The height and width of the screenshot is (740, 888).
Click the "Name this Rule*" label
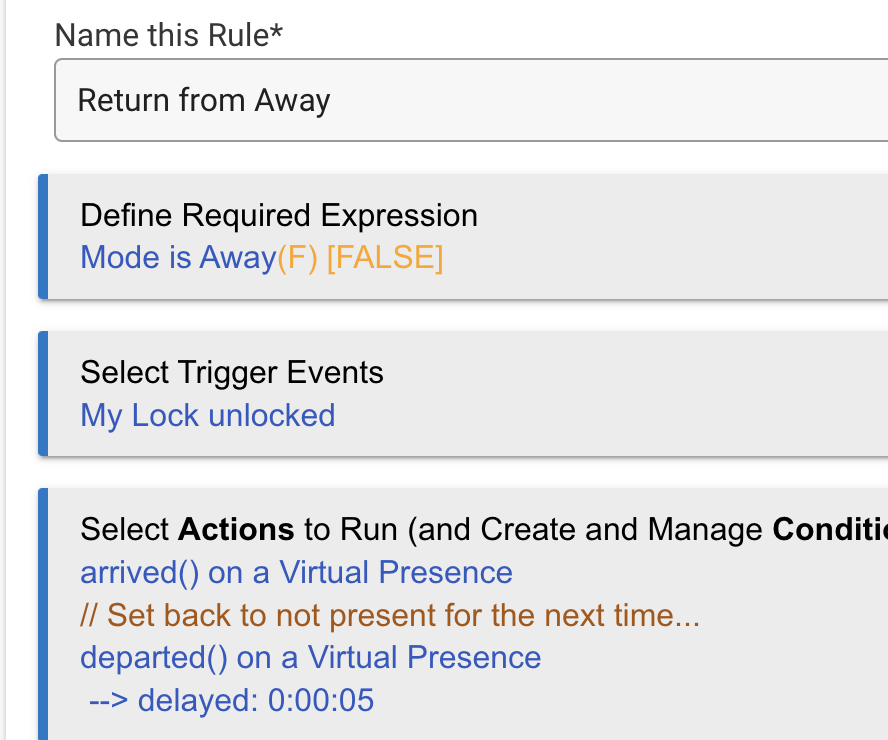(x=168, y=34)
